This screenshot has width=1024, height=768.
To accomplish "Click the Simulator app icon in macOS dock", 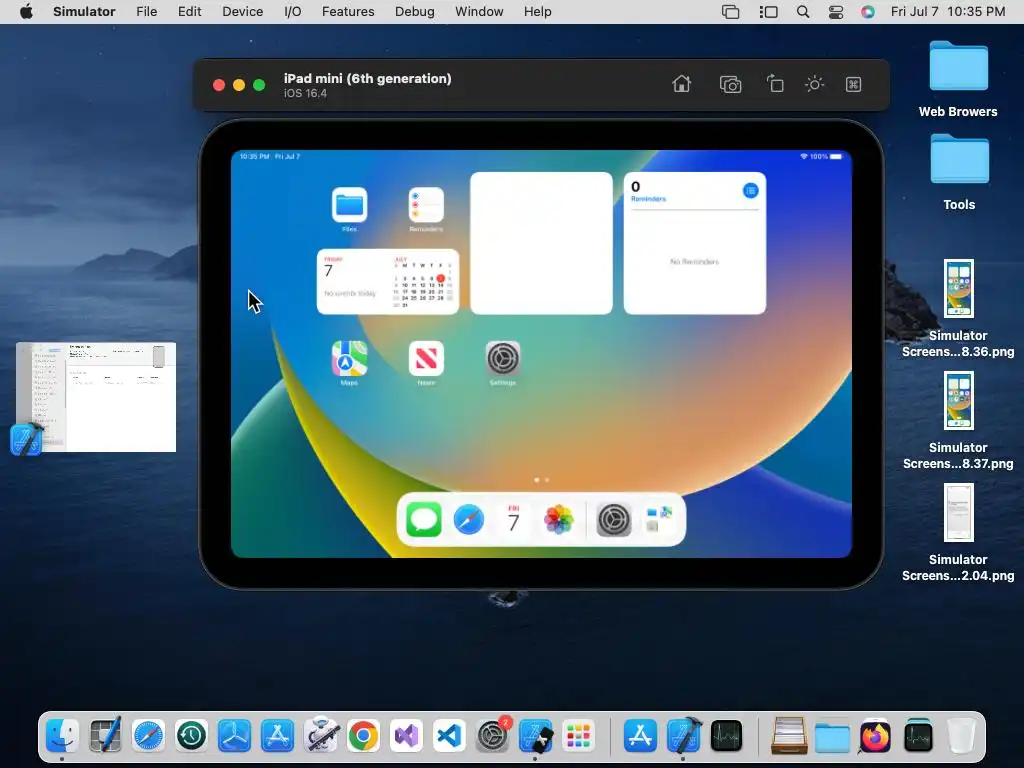I will [536, 736].
